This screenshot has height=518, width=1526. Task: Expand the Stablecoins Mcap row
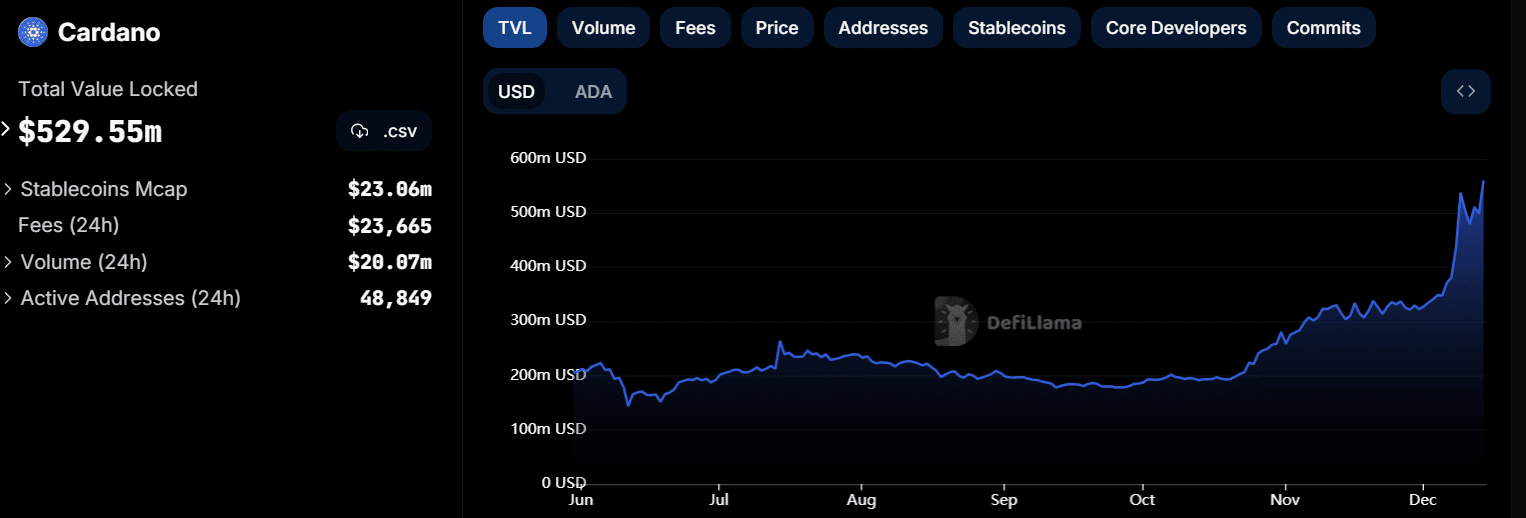[x=9, y=189]
